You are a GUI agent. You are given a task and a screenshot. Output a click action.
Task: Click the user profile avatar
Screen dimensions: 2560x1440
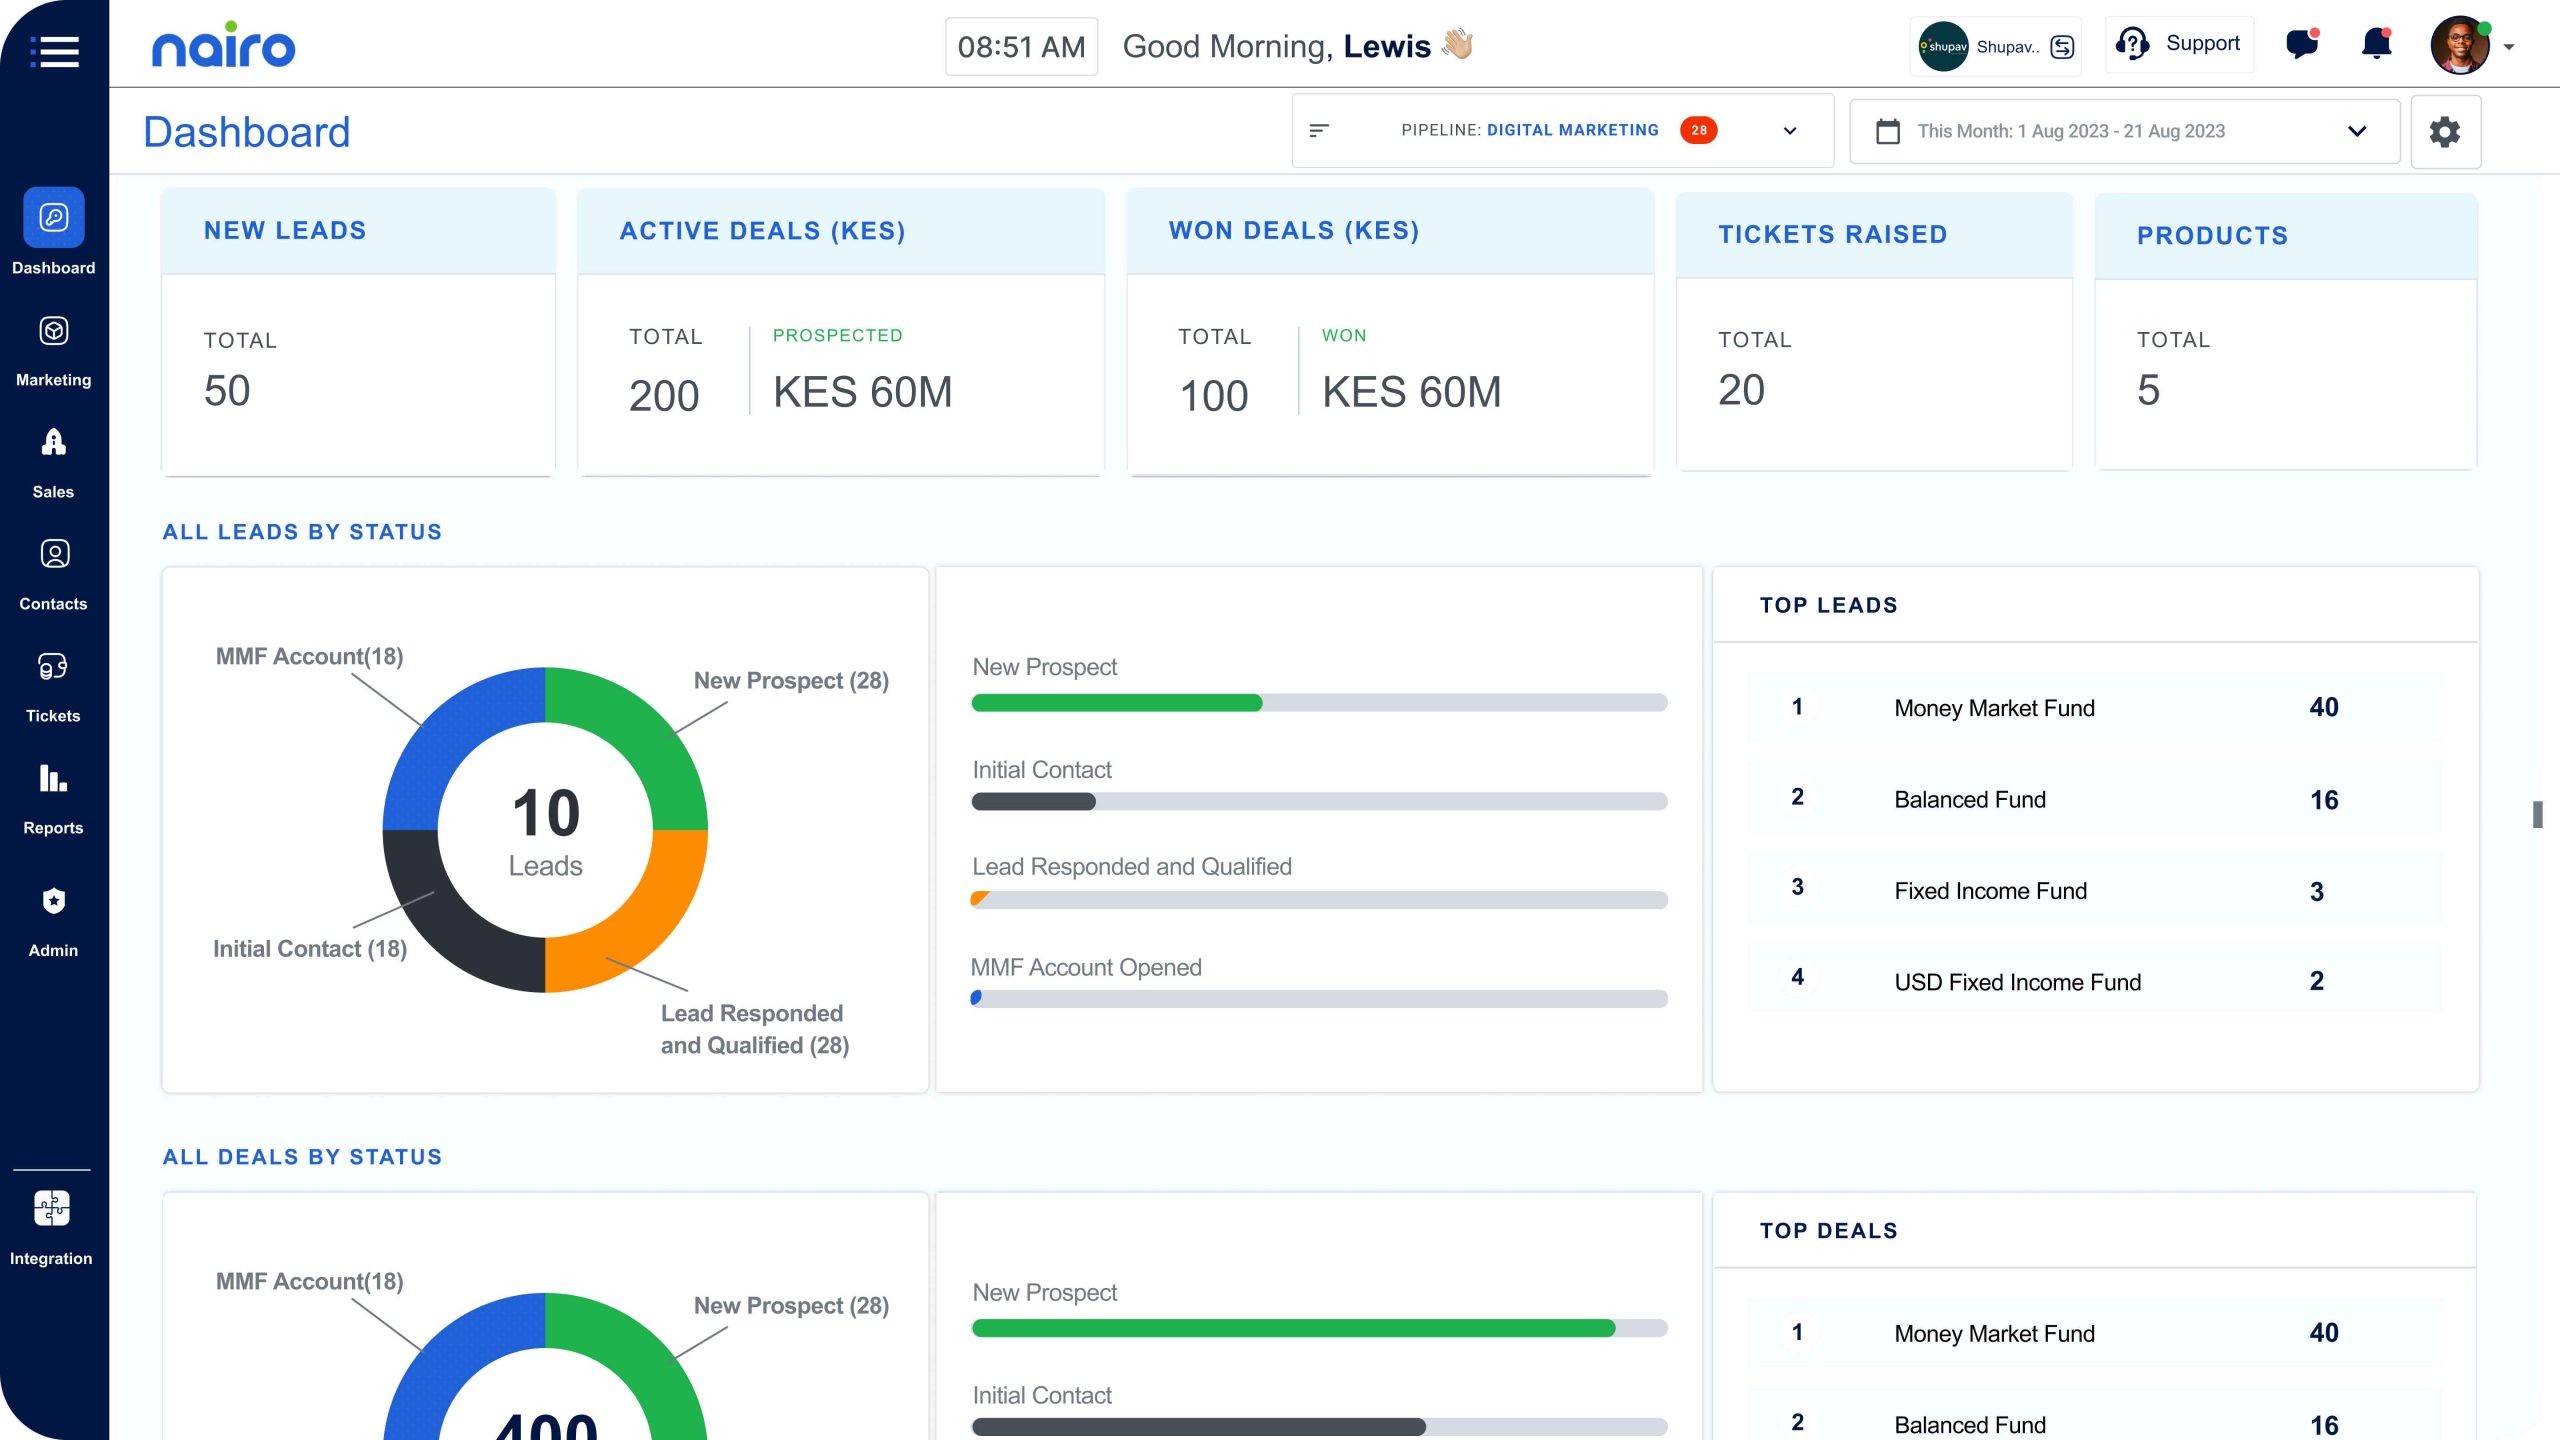pos(2460,45)
